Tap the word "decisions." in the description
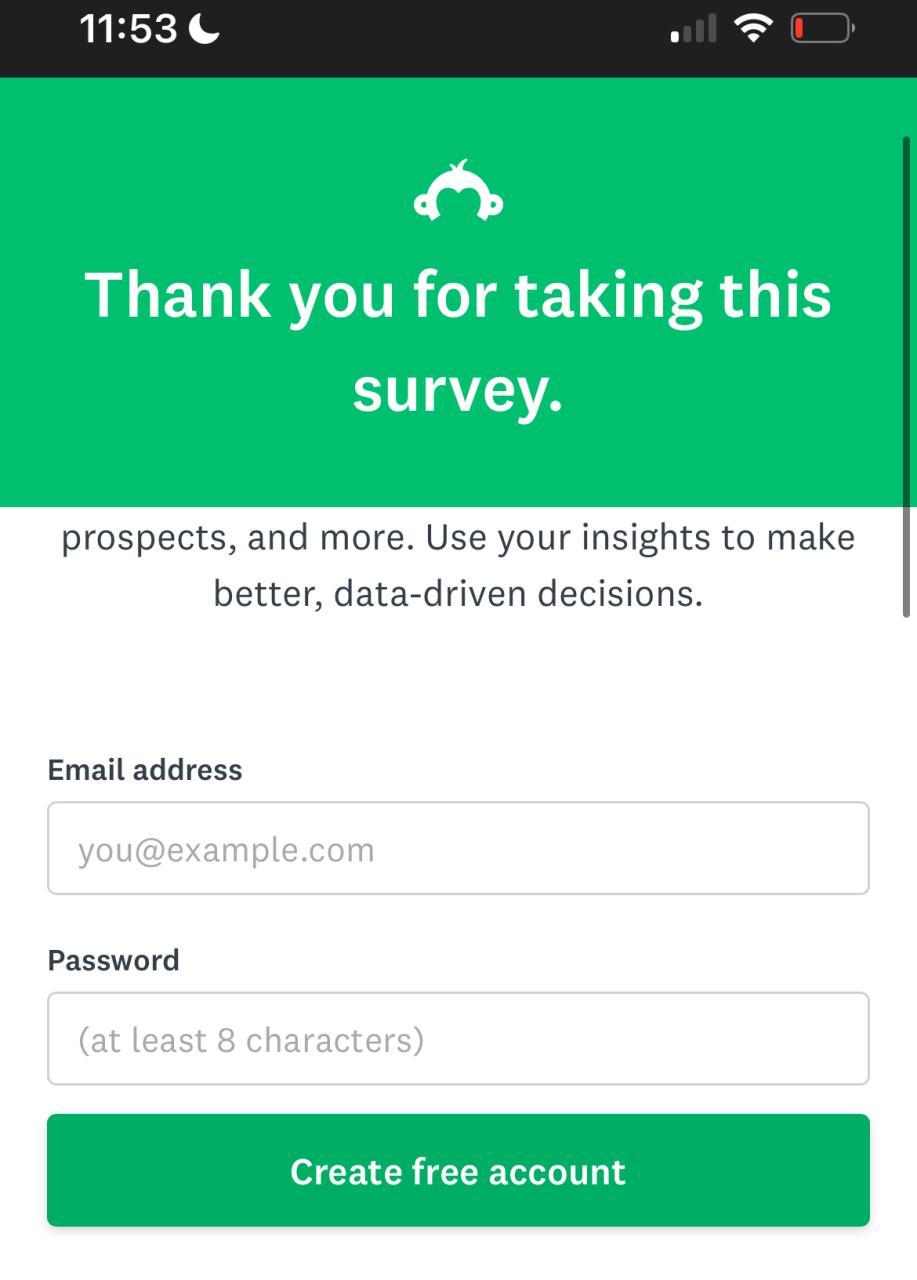The height and width of the screenshot is (1280, 917). point(620,594)
